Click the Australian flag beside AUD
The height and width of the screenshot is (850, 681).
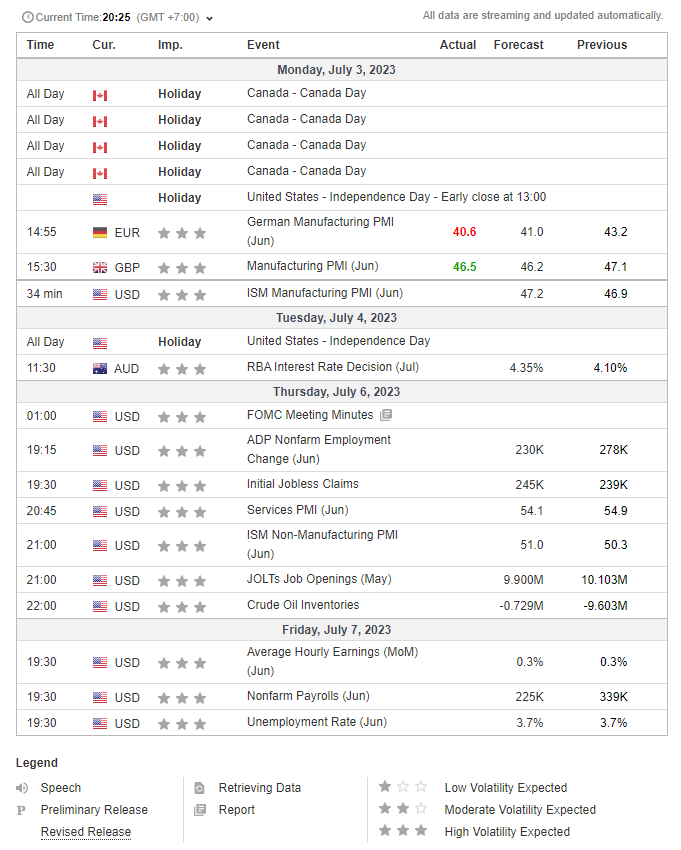(x=100, y=369)
